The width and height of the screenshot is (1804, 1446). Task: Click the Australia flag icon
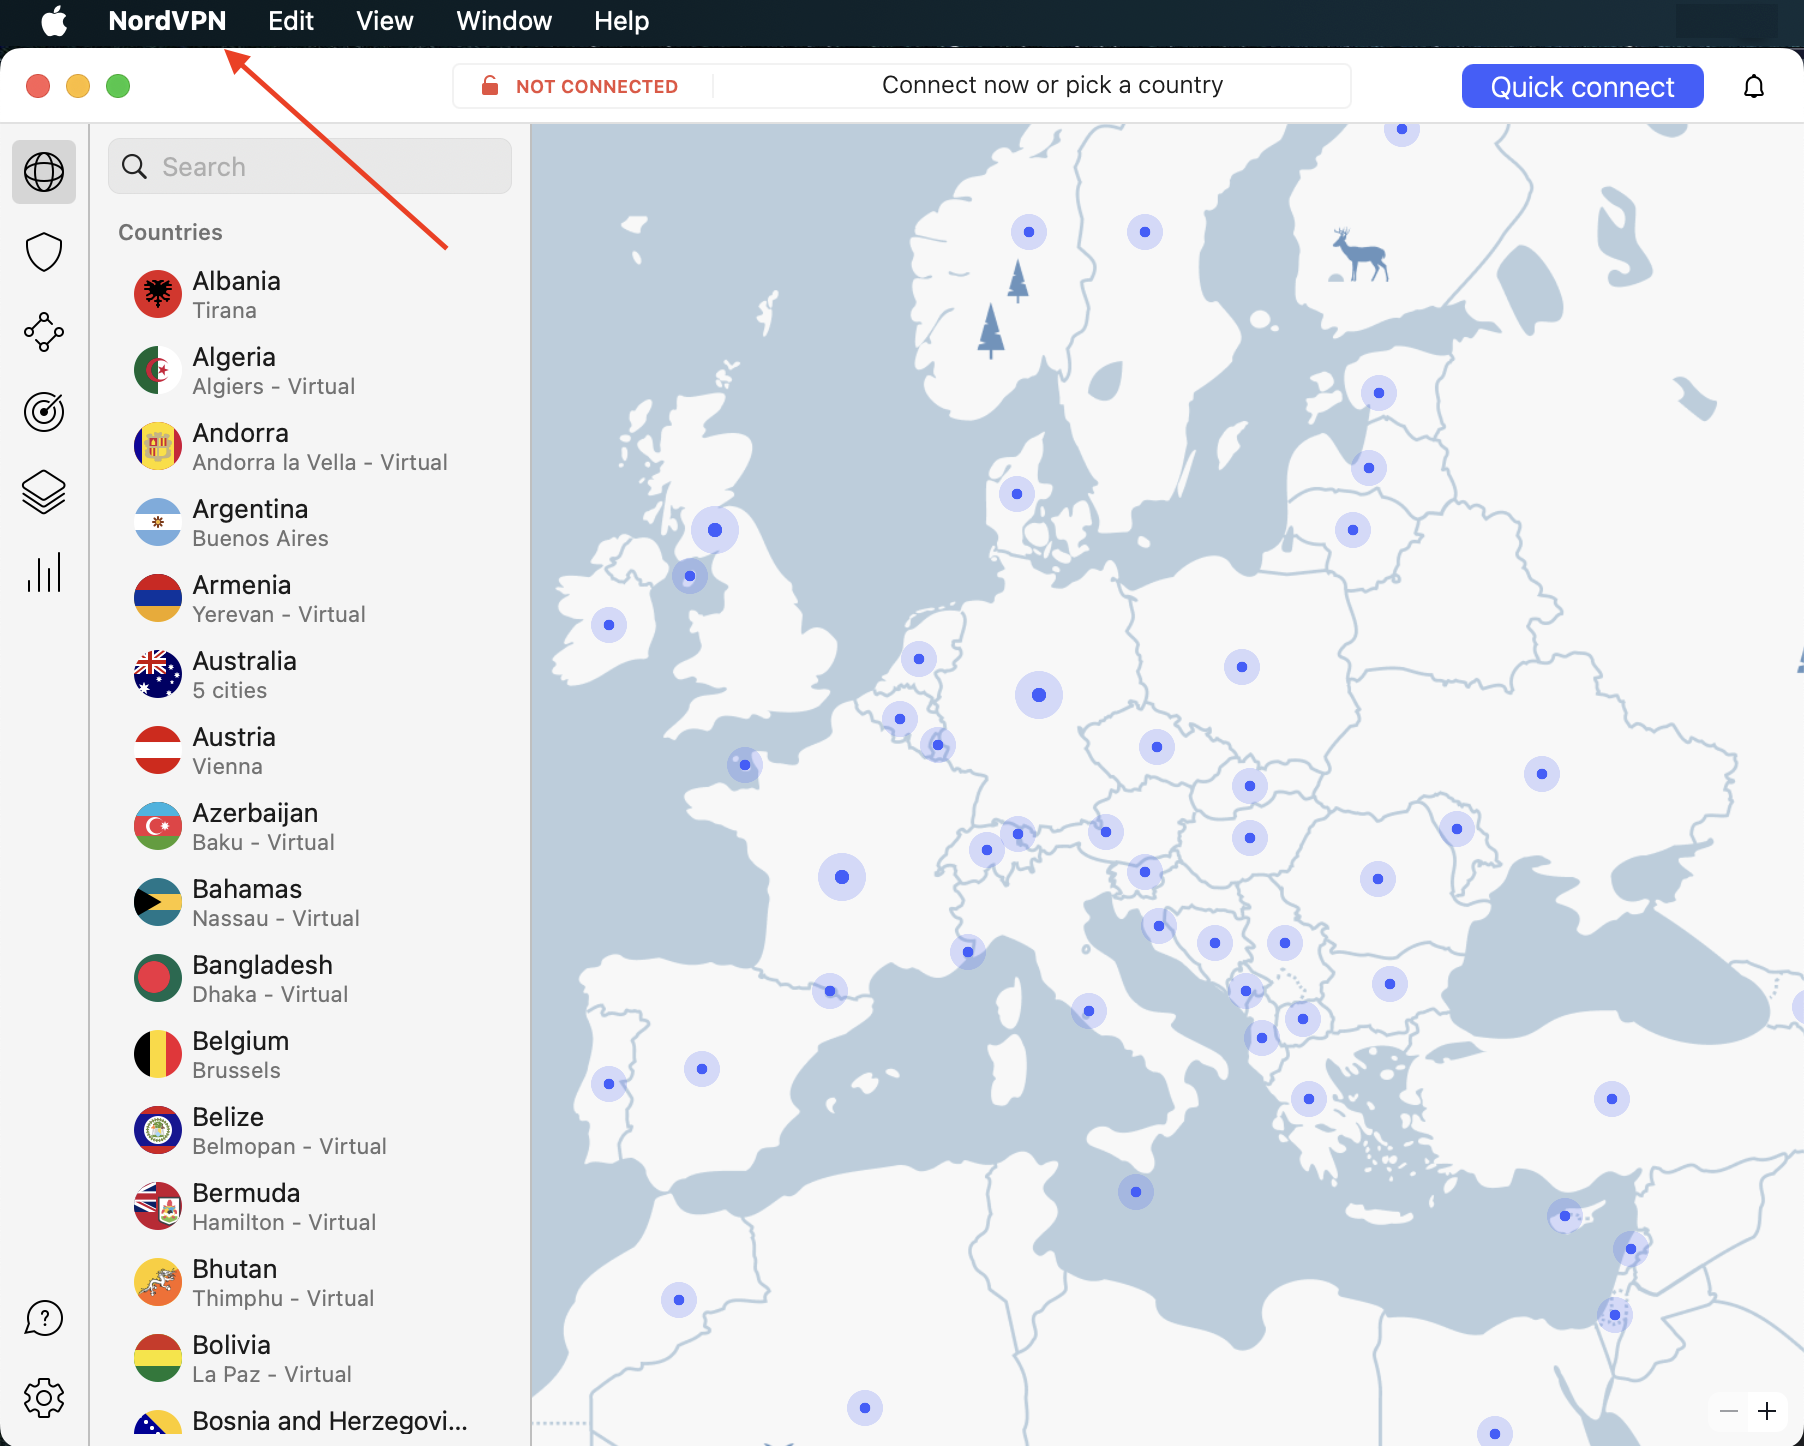pyautogui.click(x=157, y=674)
